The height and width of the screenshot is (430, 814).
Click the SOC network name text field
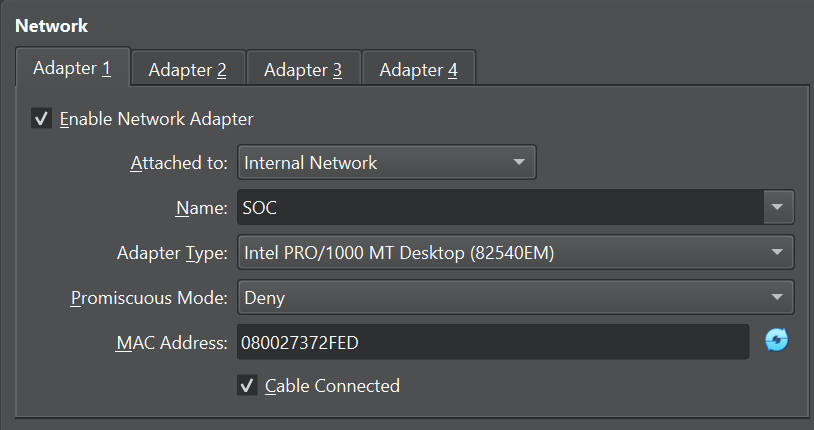[500, 208]
